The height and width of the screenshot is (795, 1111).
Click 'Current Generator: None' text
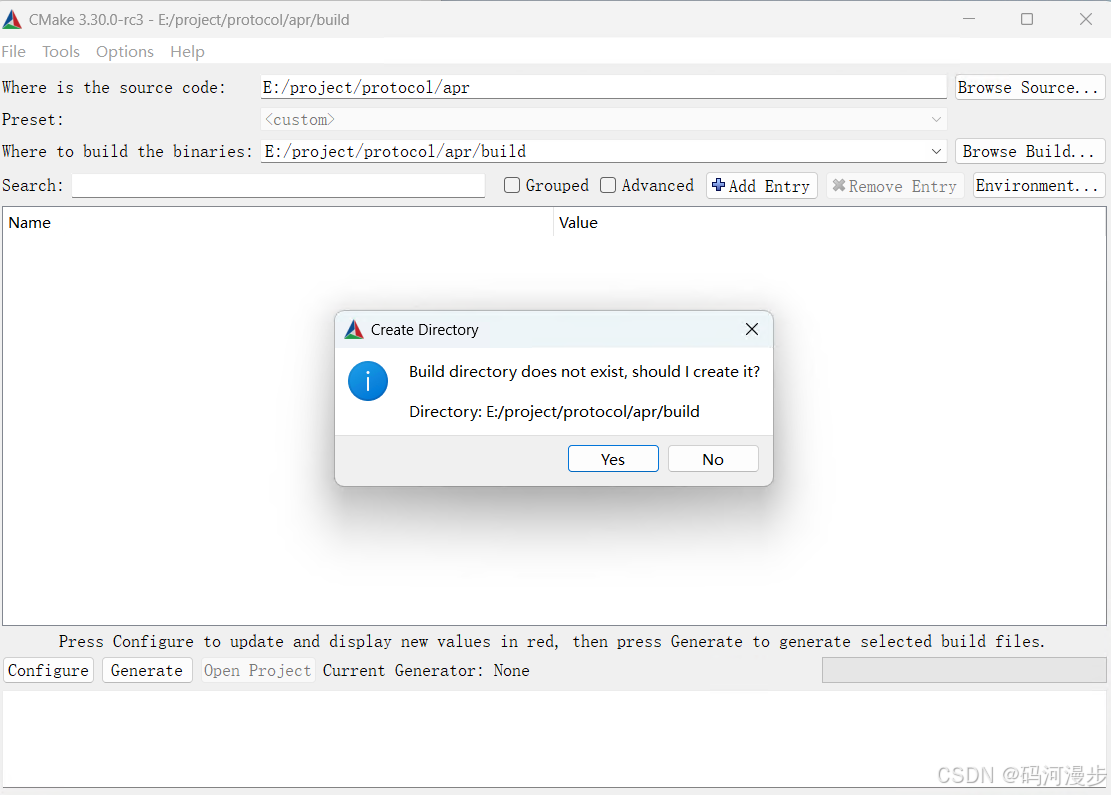(426, 670)
